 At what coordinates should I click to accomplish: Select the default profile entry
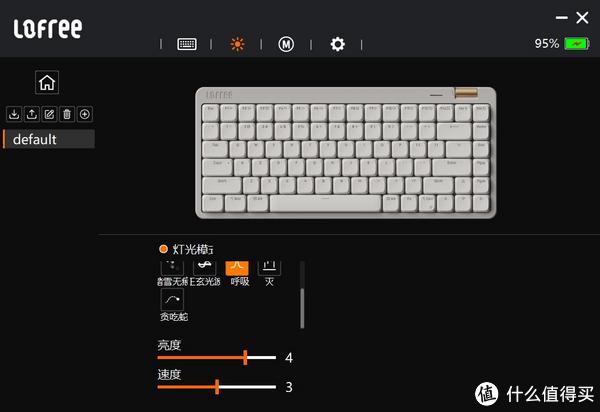click(x=49, y=139)
